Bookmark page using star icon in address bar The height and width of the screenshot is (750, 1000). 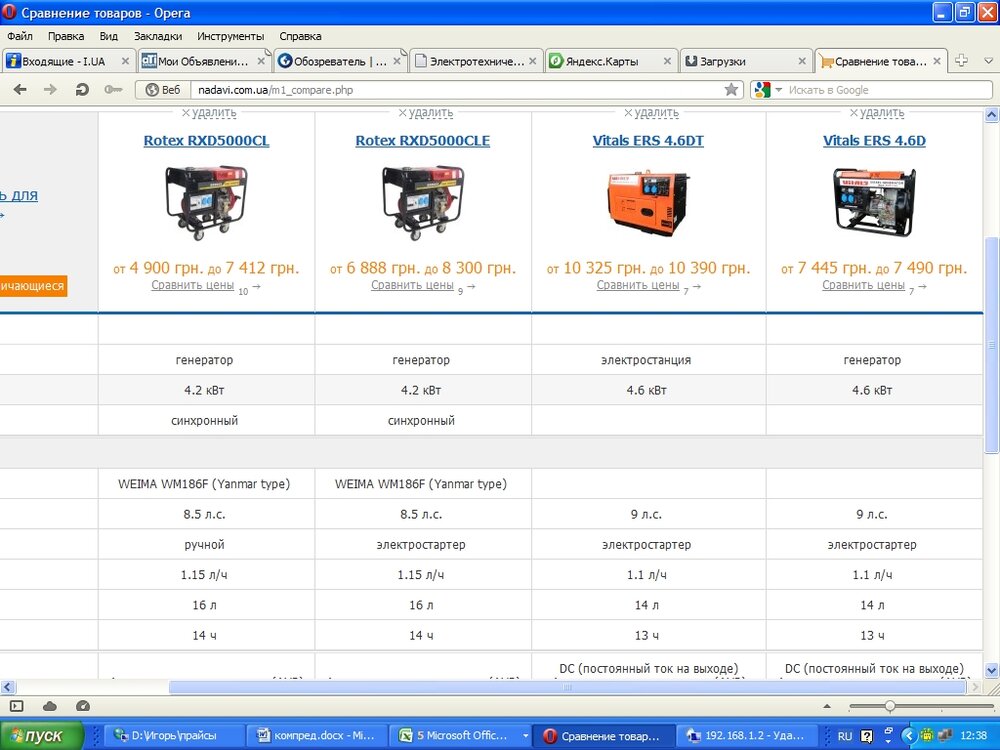pyautogui.click(x=731, y=90)
